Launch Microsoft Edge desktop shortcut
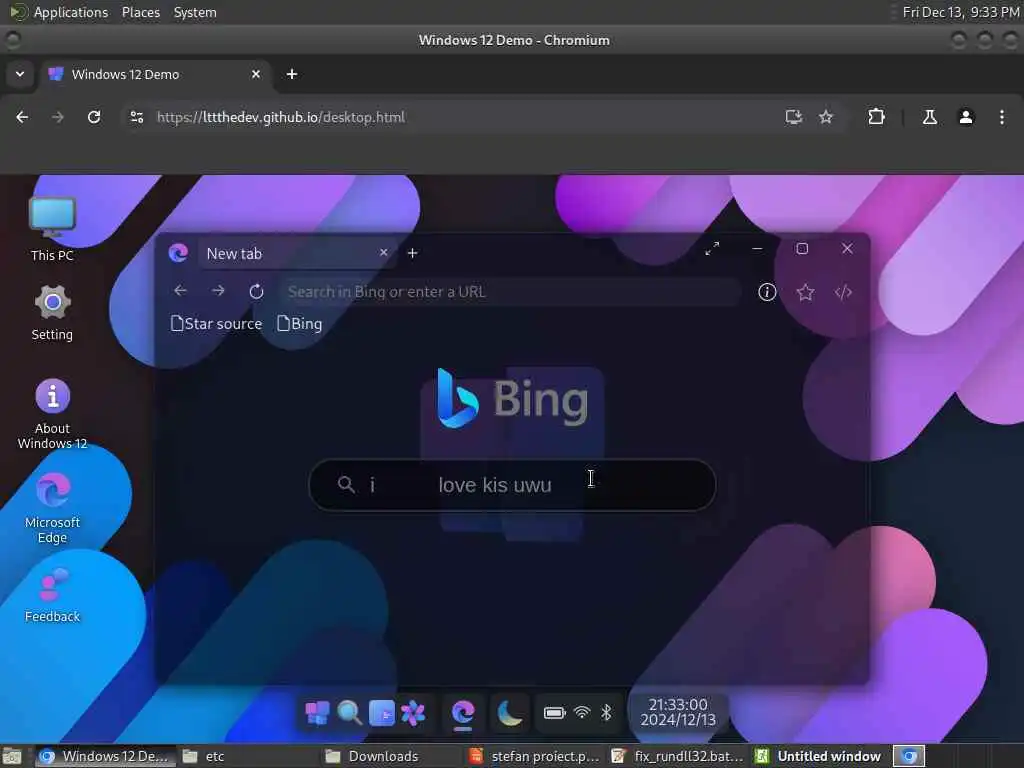The width and height of the screenshot is (1024, 768). click(52, 508)
